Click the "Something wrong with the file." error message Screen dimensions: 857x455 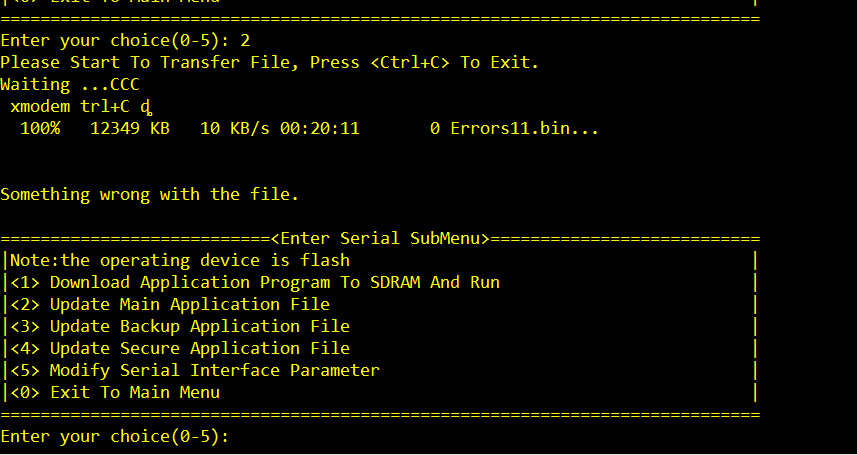[150, 194]
